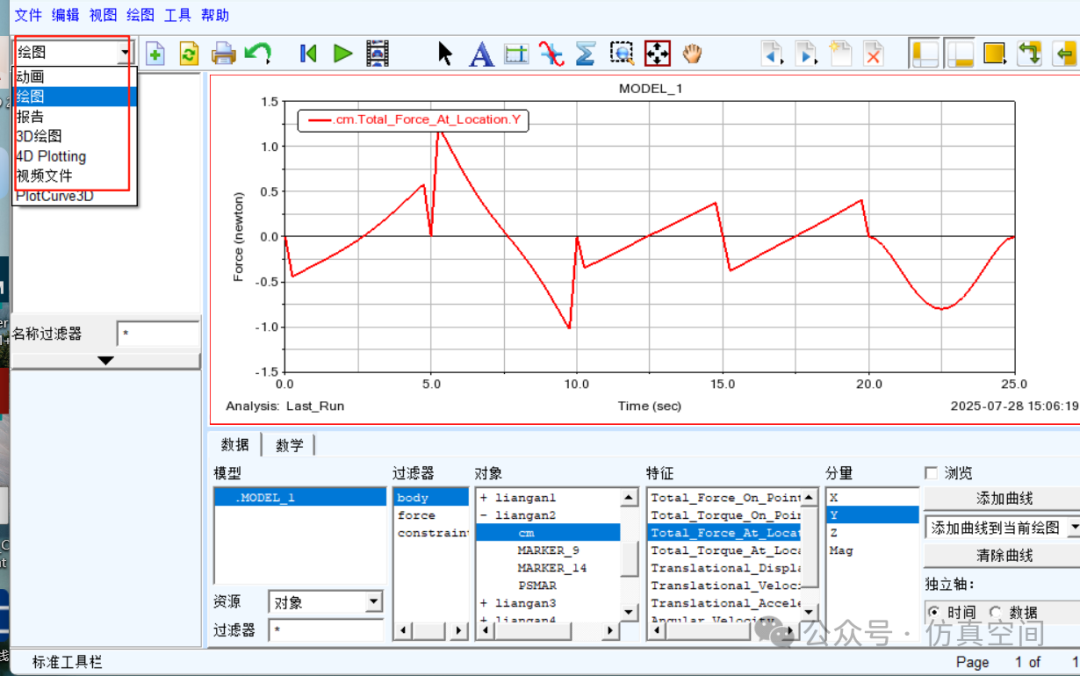
Task: Choose 3D绘图 in the mode dropdown list
Action: (74, 136)
